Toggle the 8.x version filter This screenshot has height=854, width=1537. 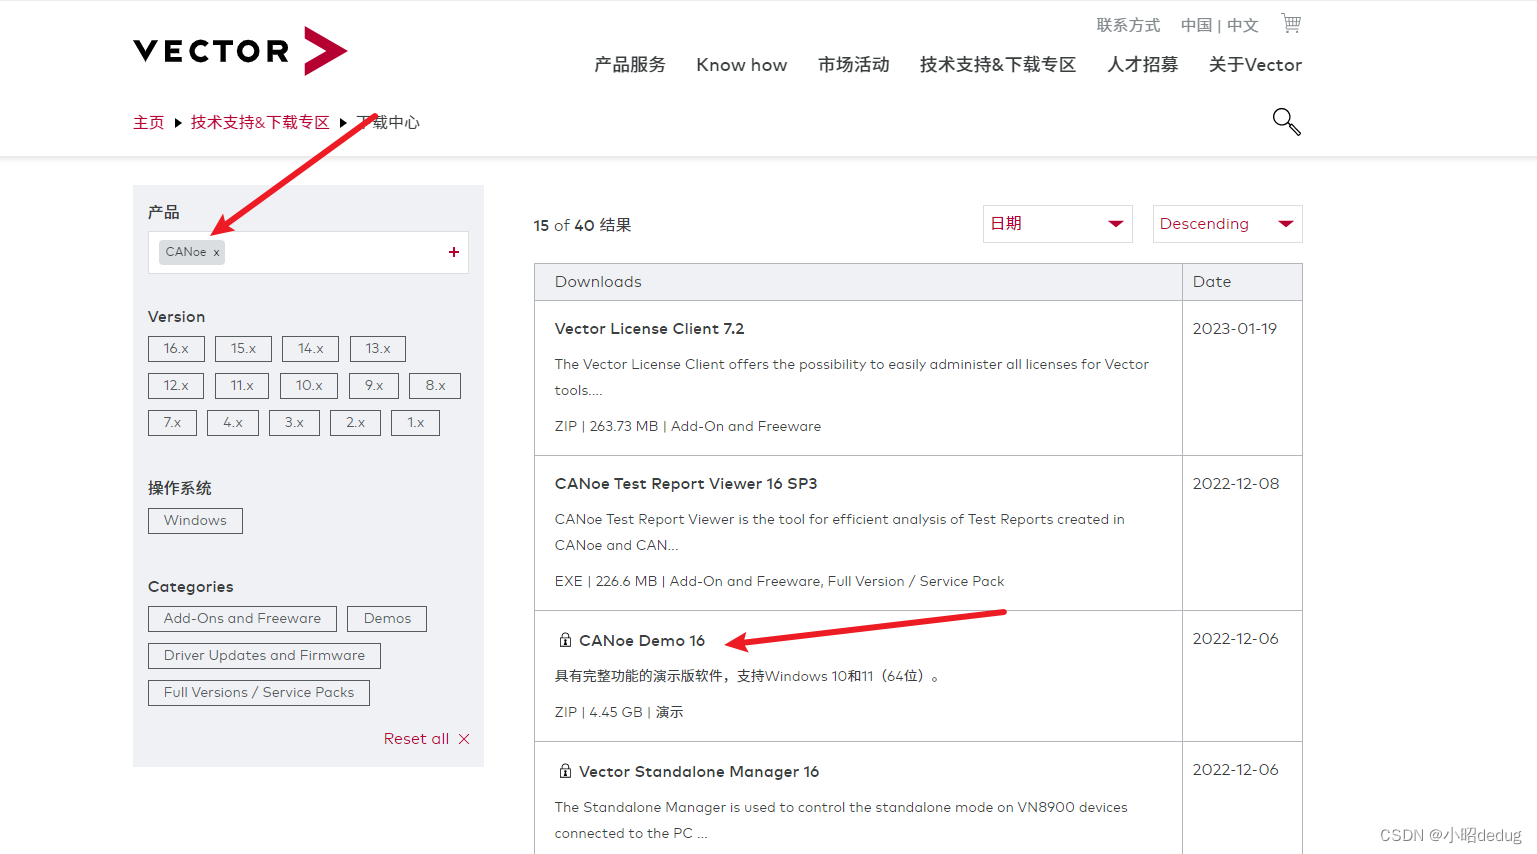point(435,386)
